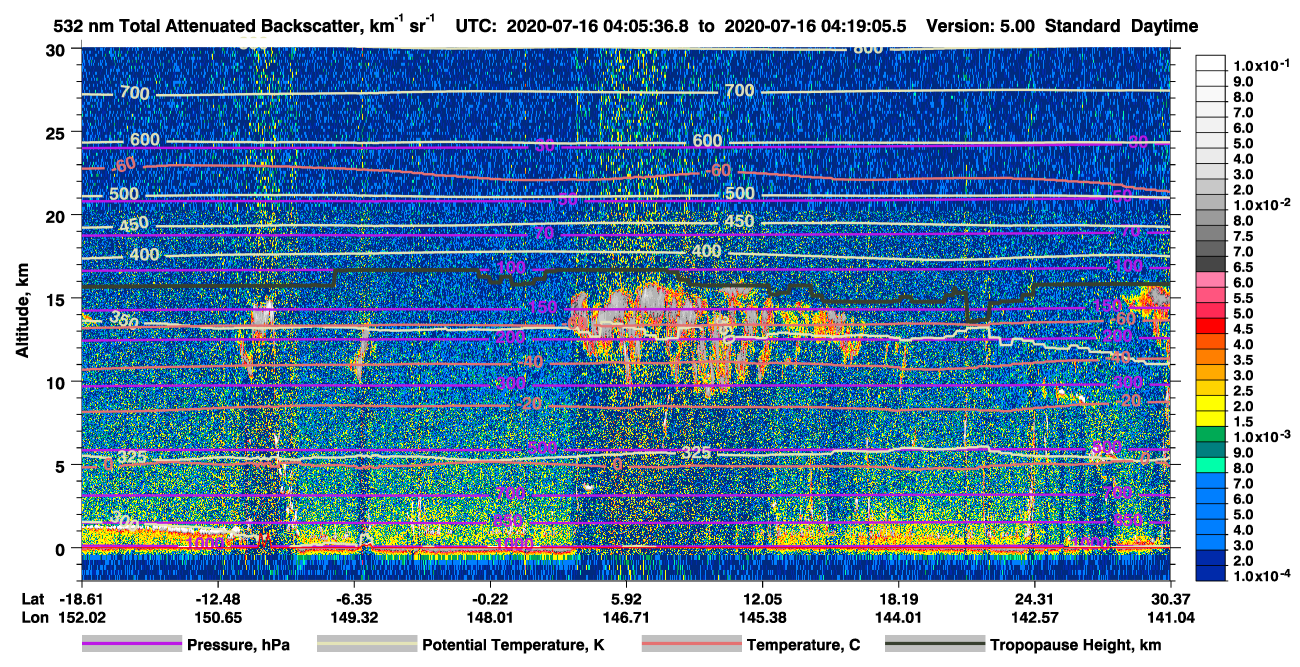The height and width of the screenshot is (667, 1300).
Task: Click the colorbar label '1.5'
Action: pyautogui.click(x=1242, y=421)
